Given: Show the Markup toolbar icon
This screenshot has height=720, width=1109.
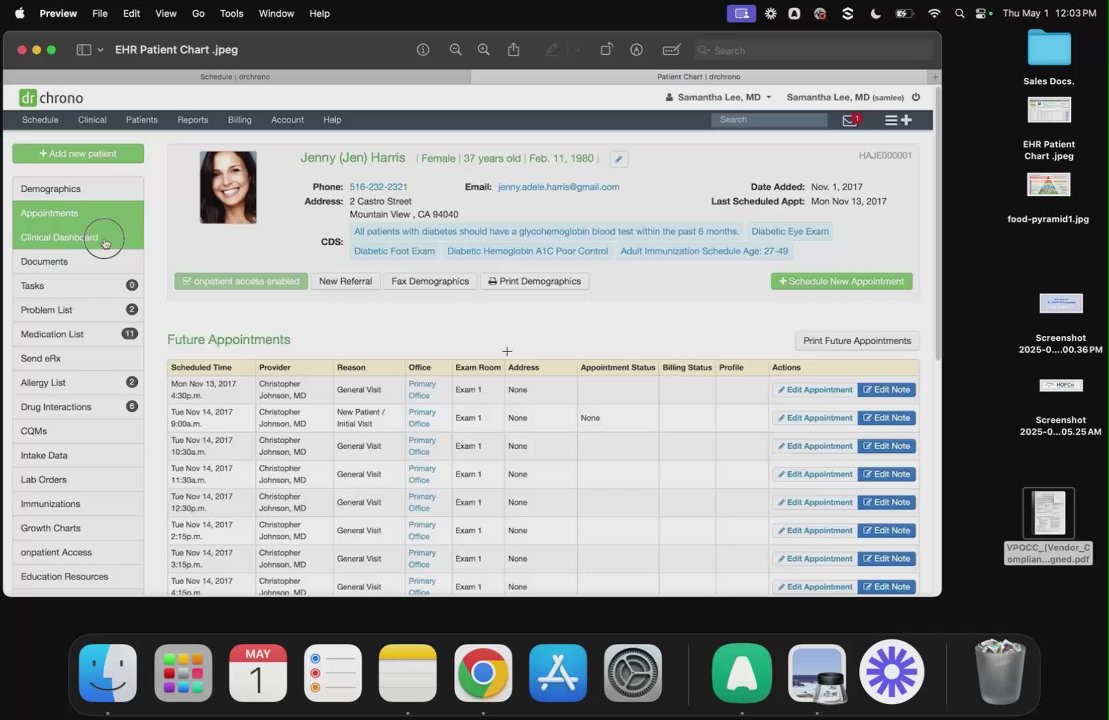Looking at the screenshot, I should 637,50.
